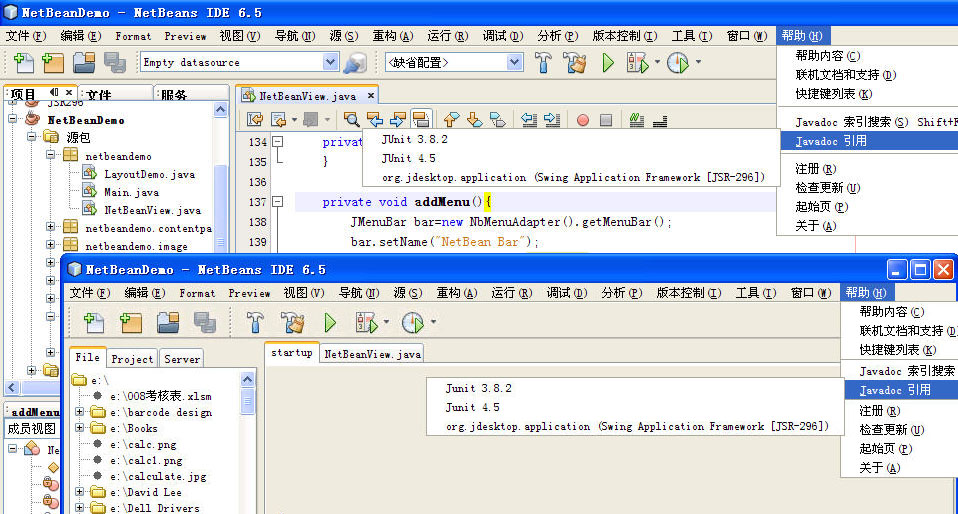Expand the netbeandemo.image package node
Viewport: 958px width, 514px height.
pyautogui.click(x=50, y=244)
